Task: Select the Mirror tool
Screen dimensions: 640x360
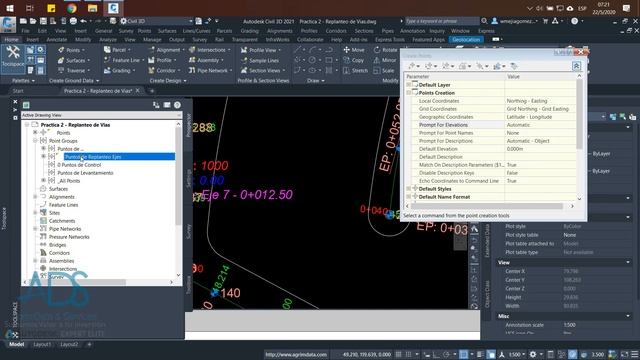Action: pos(384,60)
